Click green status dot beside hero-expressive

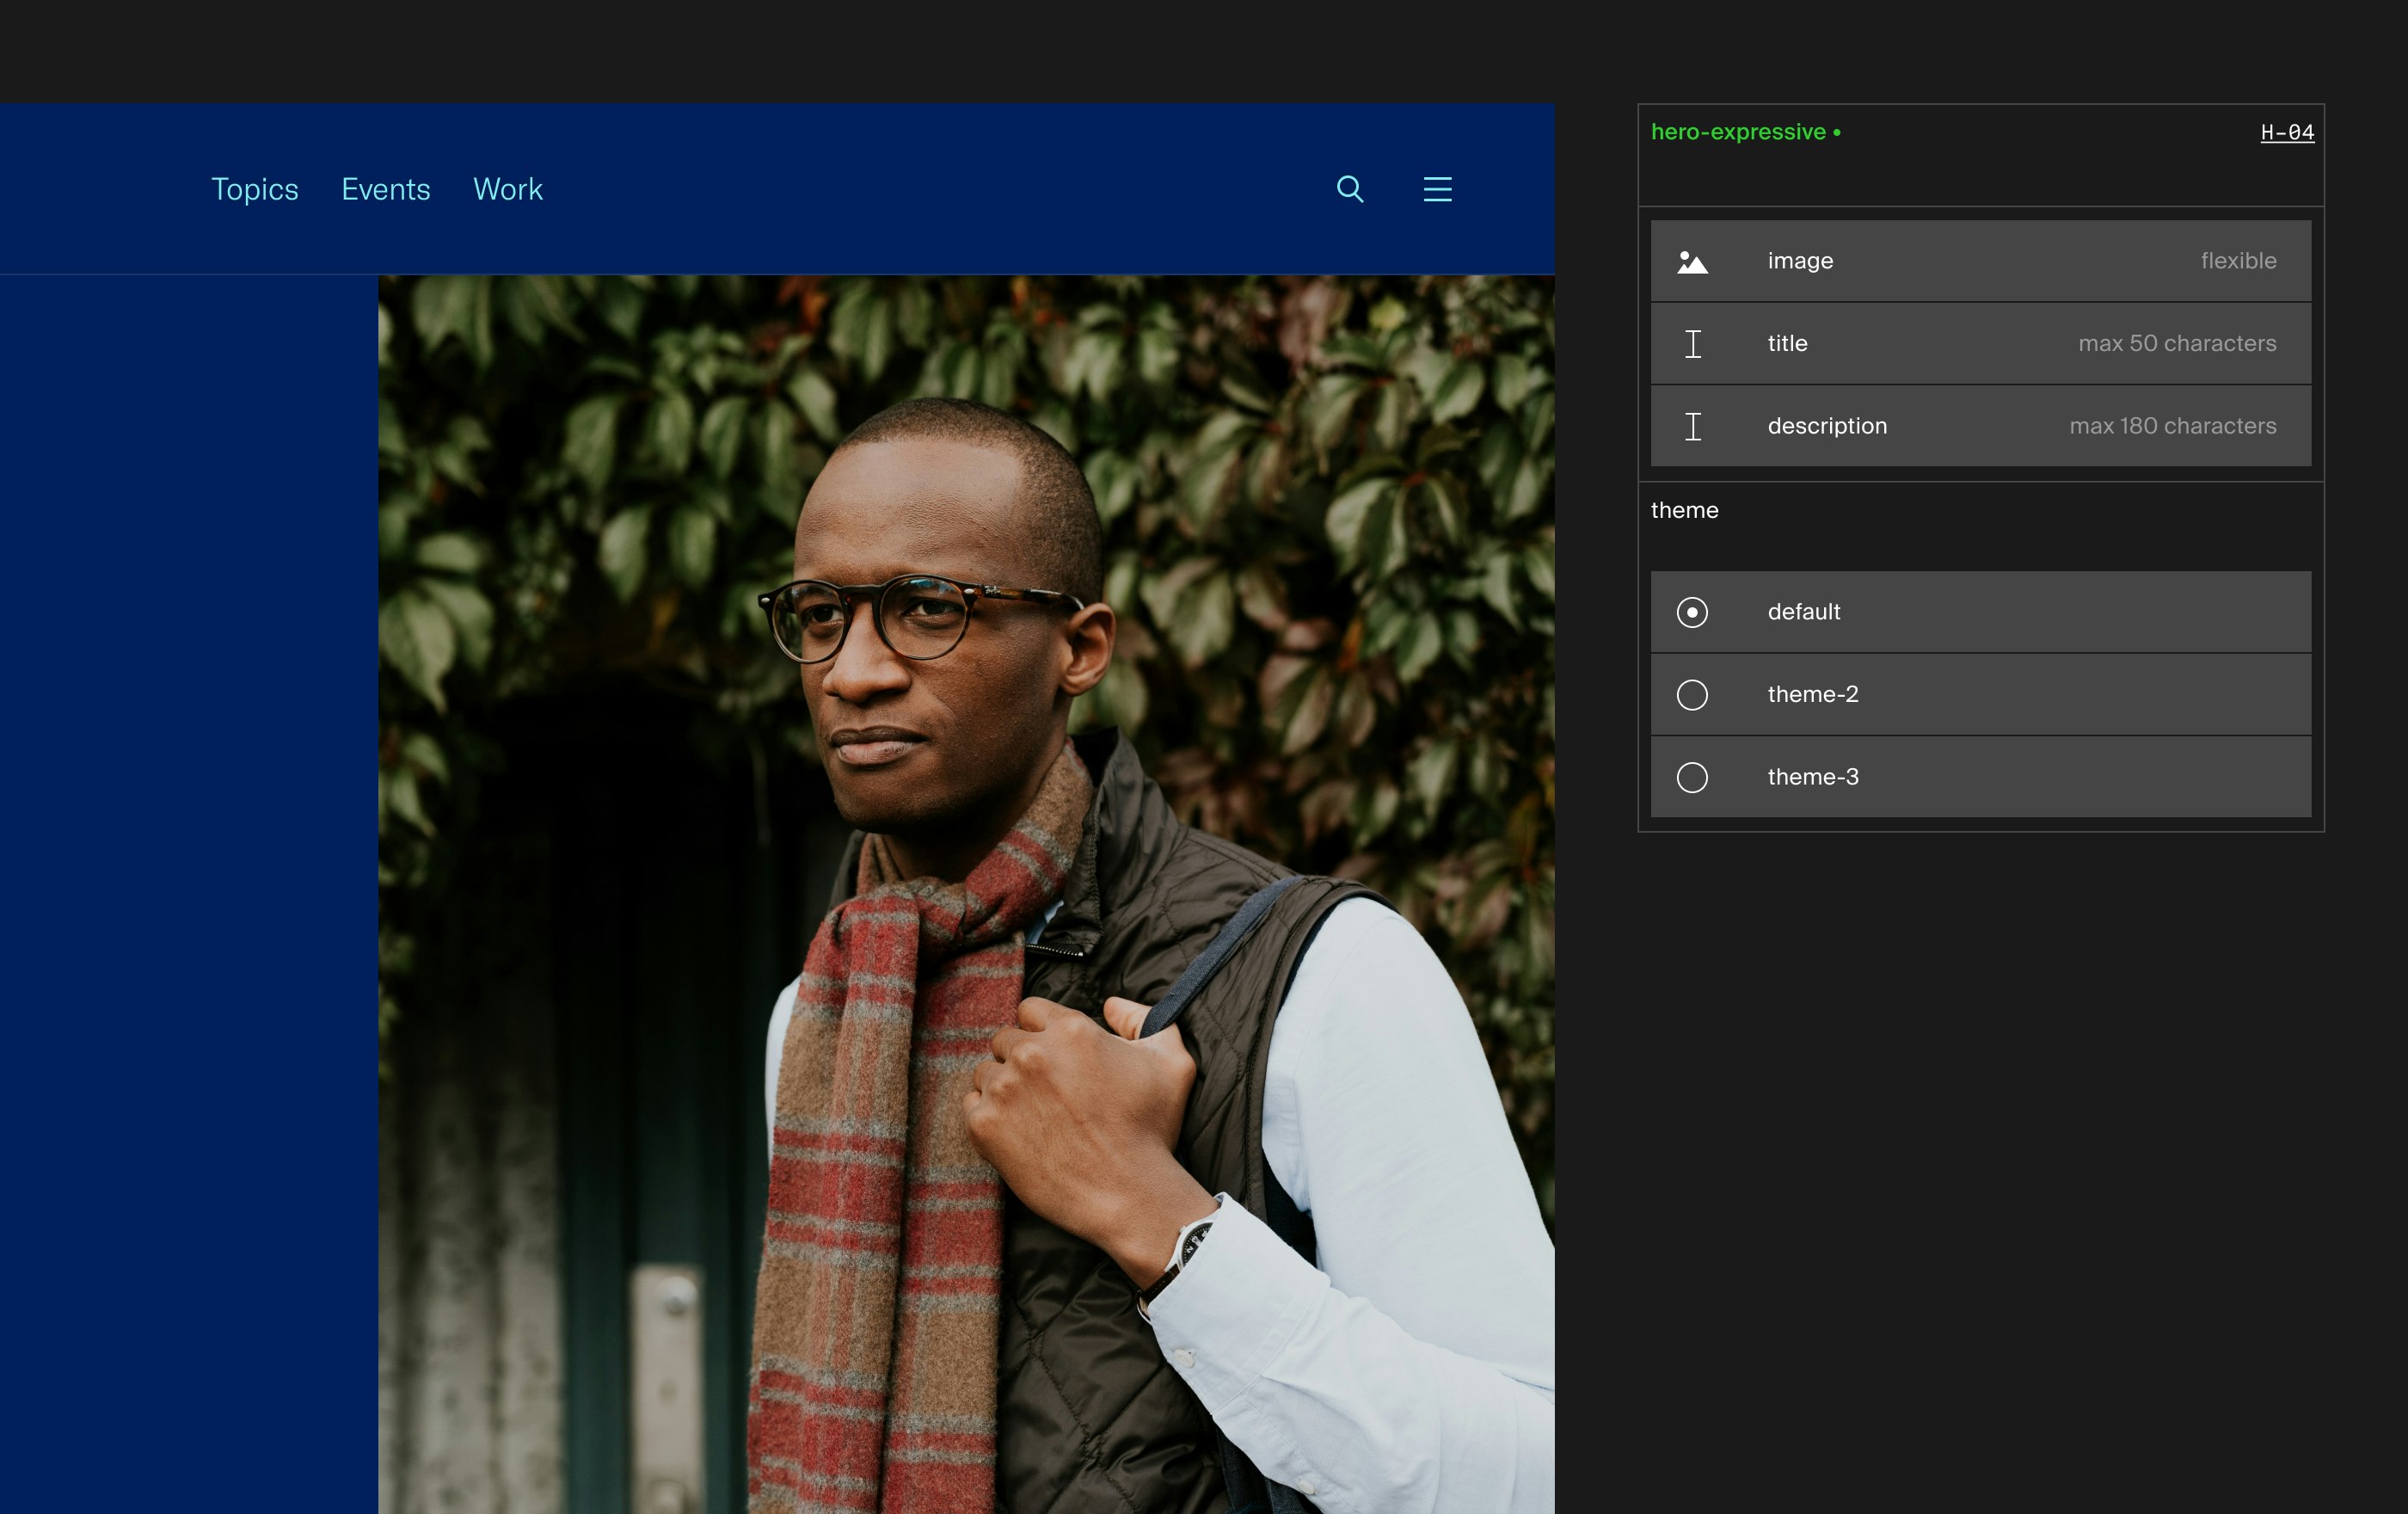tap(1837, 133)
